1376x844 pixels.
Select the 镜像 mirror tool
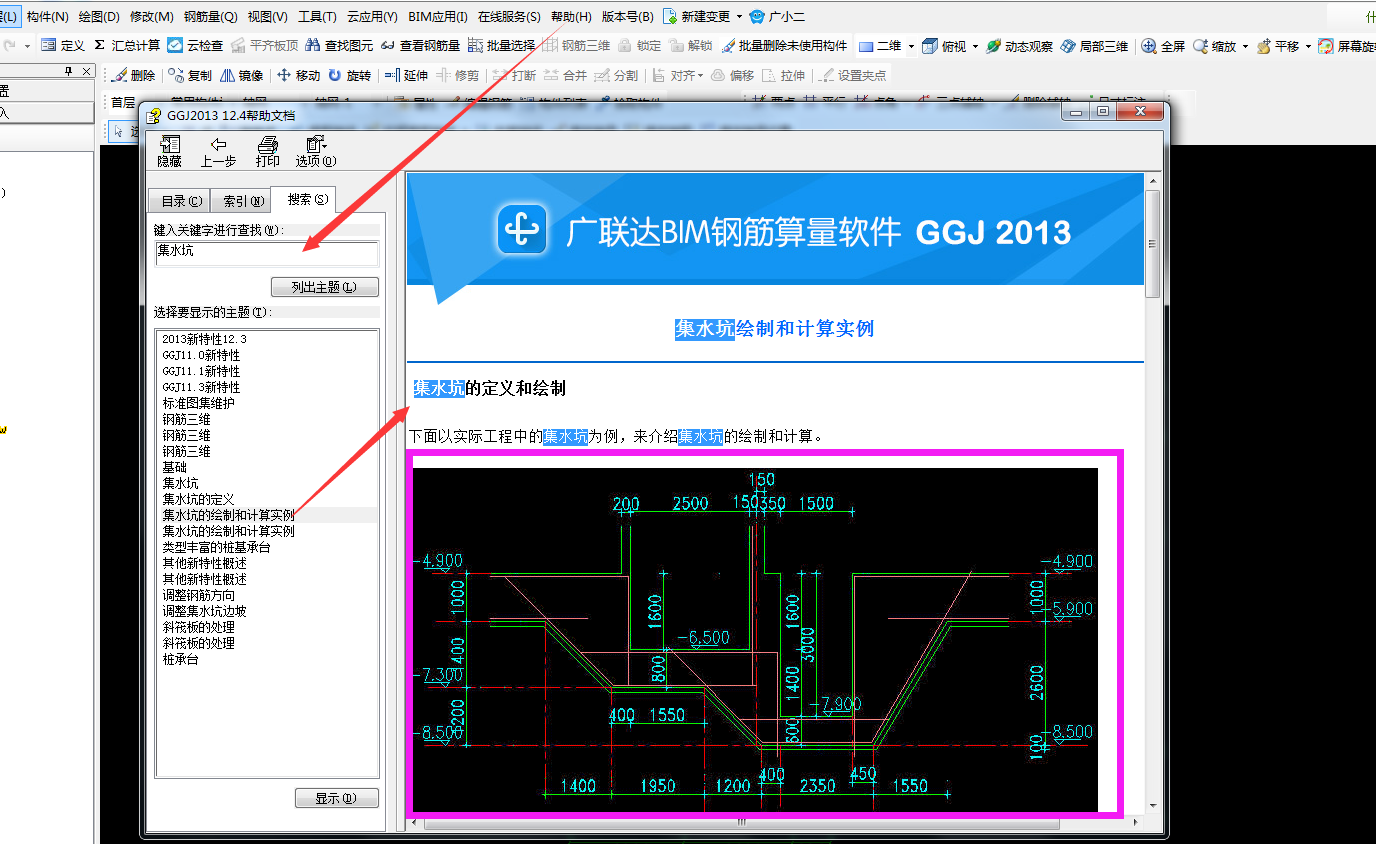click(x=241, y=75)
